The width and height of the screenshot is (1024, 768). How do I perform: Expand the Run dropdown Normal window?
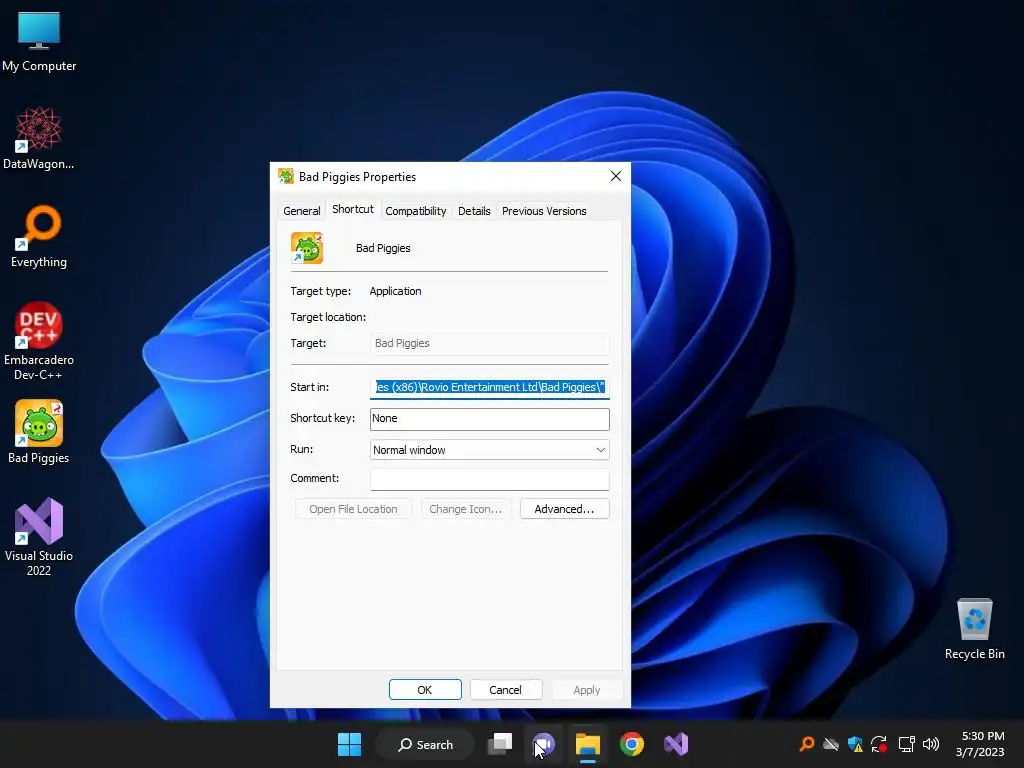click(x=490, y=450)
